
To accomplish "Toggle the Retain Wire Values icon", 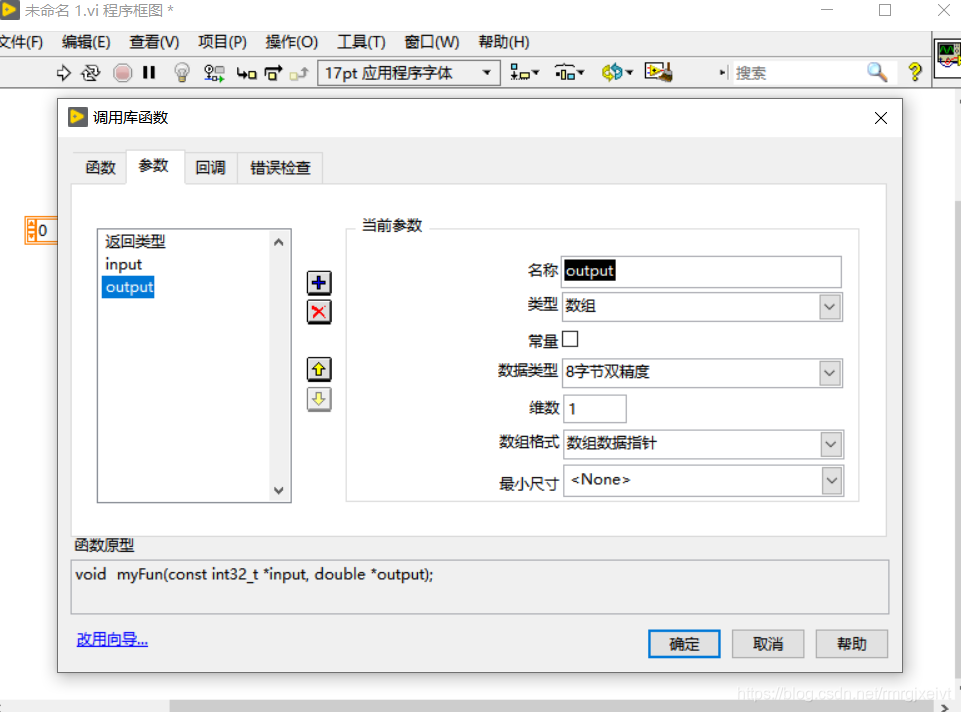I will pos(214,73).
